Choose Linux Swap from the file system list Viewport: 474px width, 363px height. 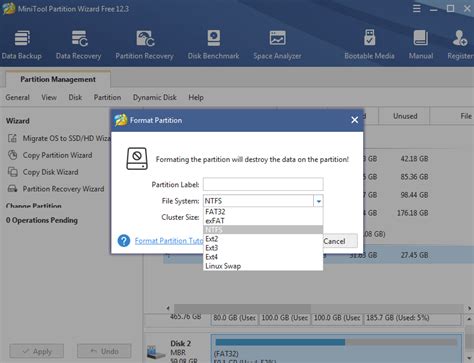[x=263, y=266]
